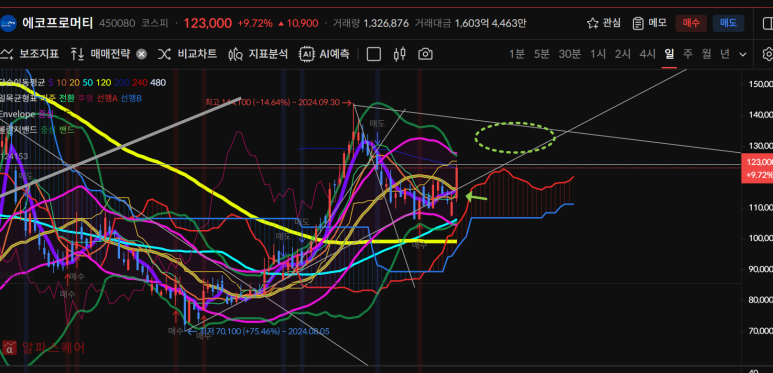Image resolution: width=773 pixels, height=373 pixels.
Task: Toggle the 10-day moving average label
Action: click(x=62, y=83)
